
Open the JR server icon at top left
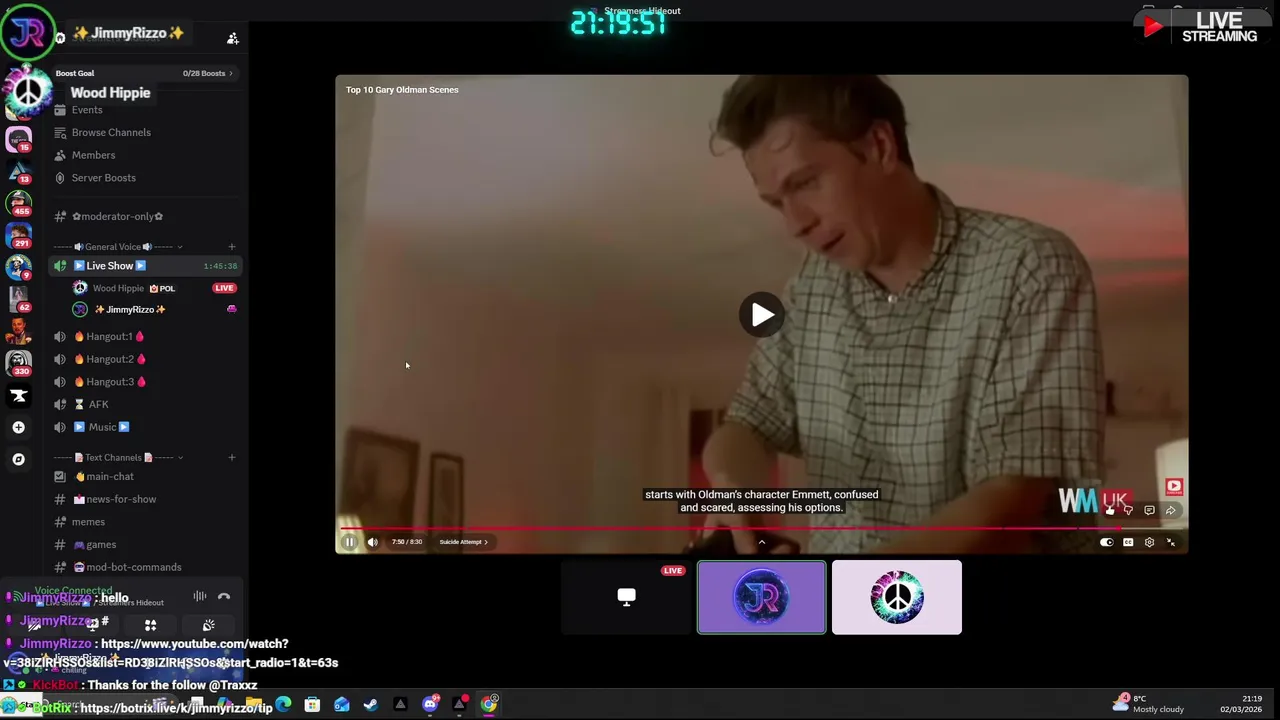(27, 32)
